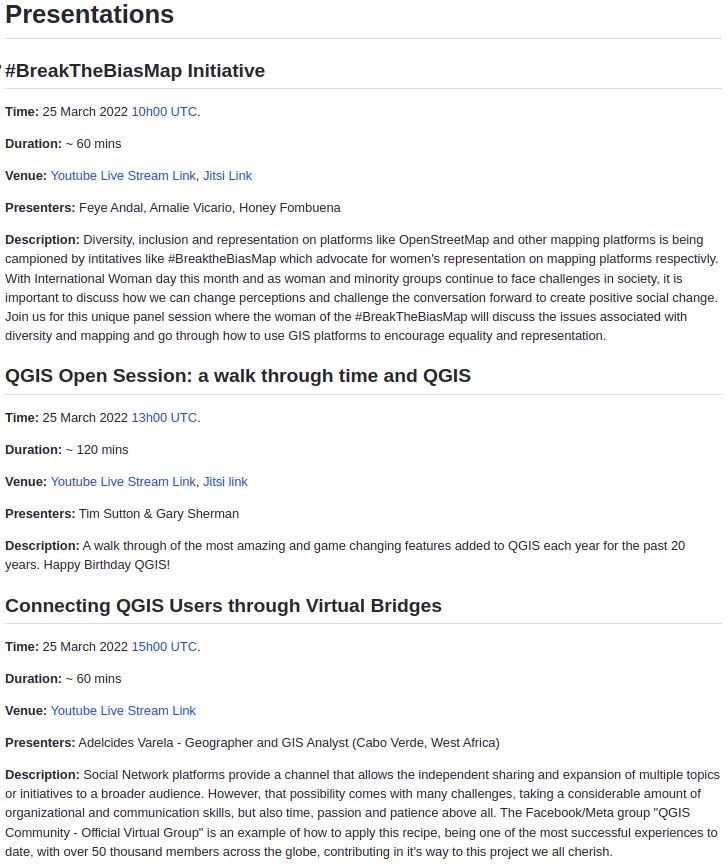
Task: Click the Venue label in Virtual Bridges section
Action: tap(25, 711)
